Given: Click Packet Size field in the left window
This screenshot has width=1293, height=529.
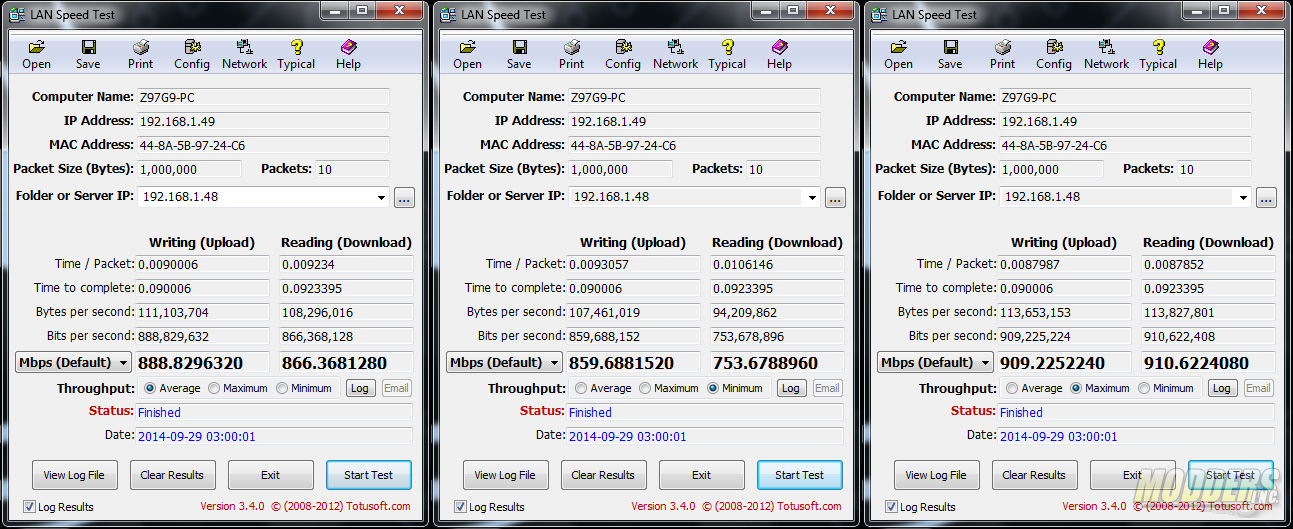Looking at the screenshot, I should point(190,169).
